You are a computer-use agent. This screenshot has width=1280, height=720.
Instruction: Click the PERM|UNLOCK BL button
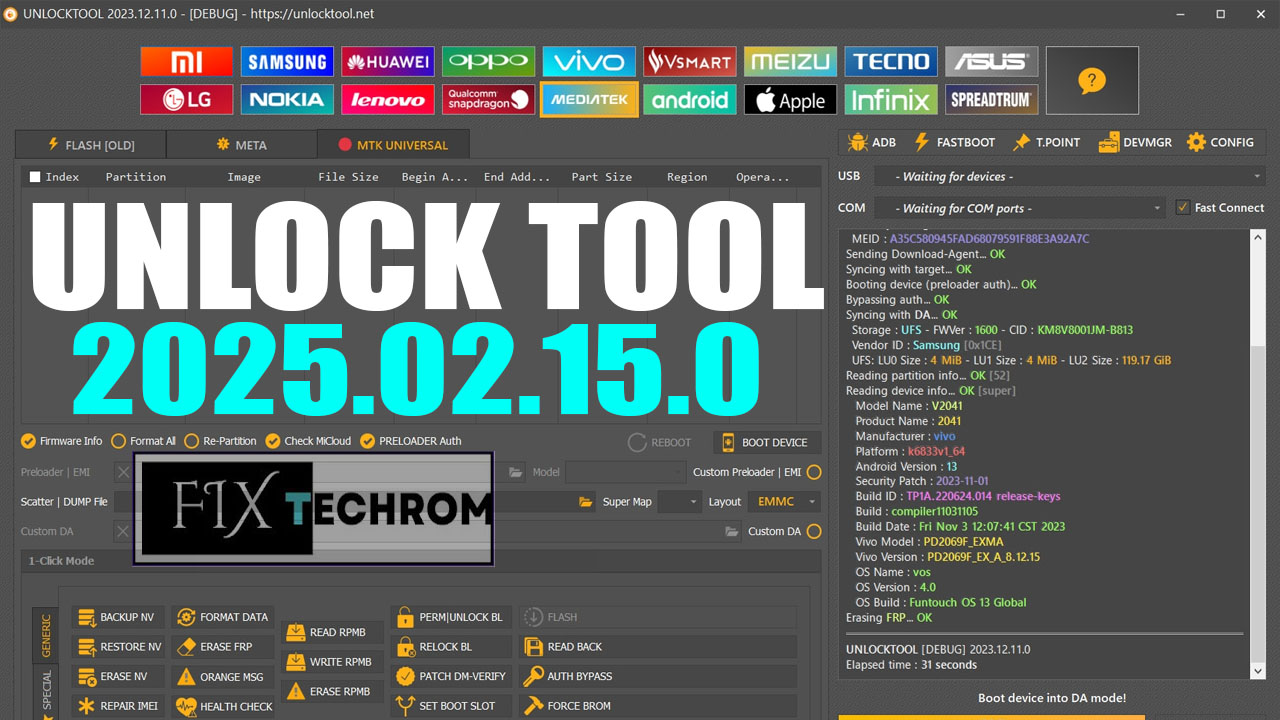(x=451, y=617)
